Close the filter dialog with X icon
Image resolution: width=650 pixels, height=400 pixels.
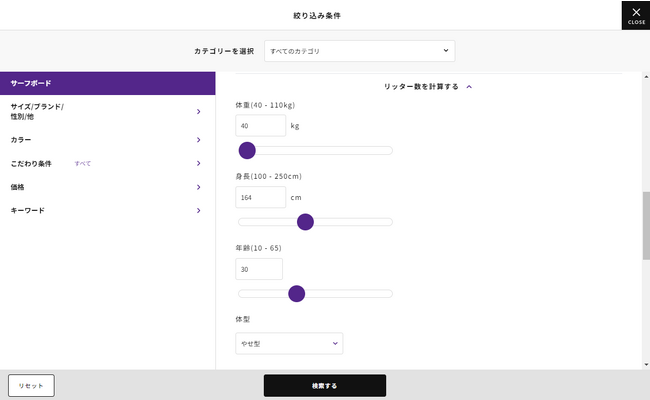[636, 14]
